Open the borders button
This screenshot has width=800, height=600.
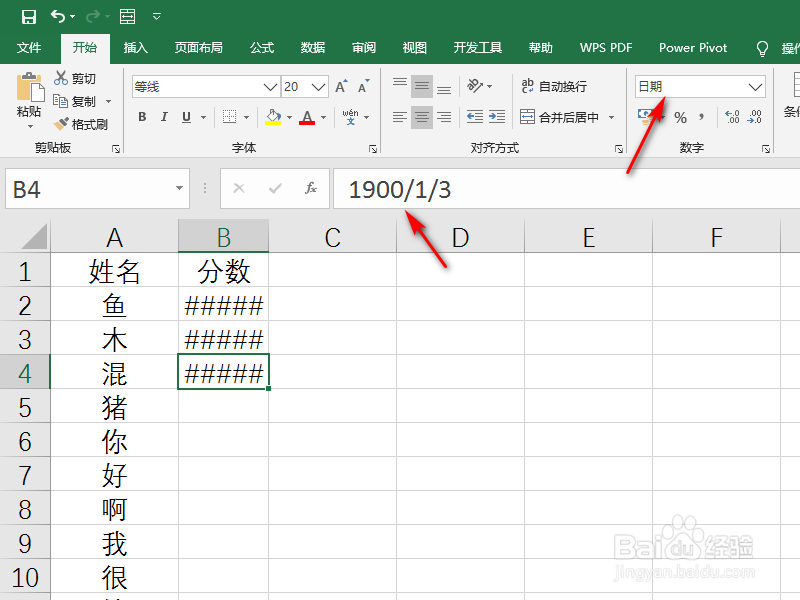point(230,117)
